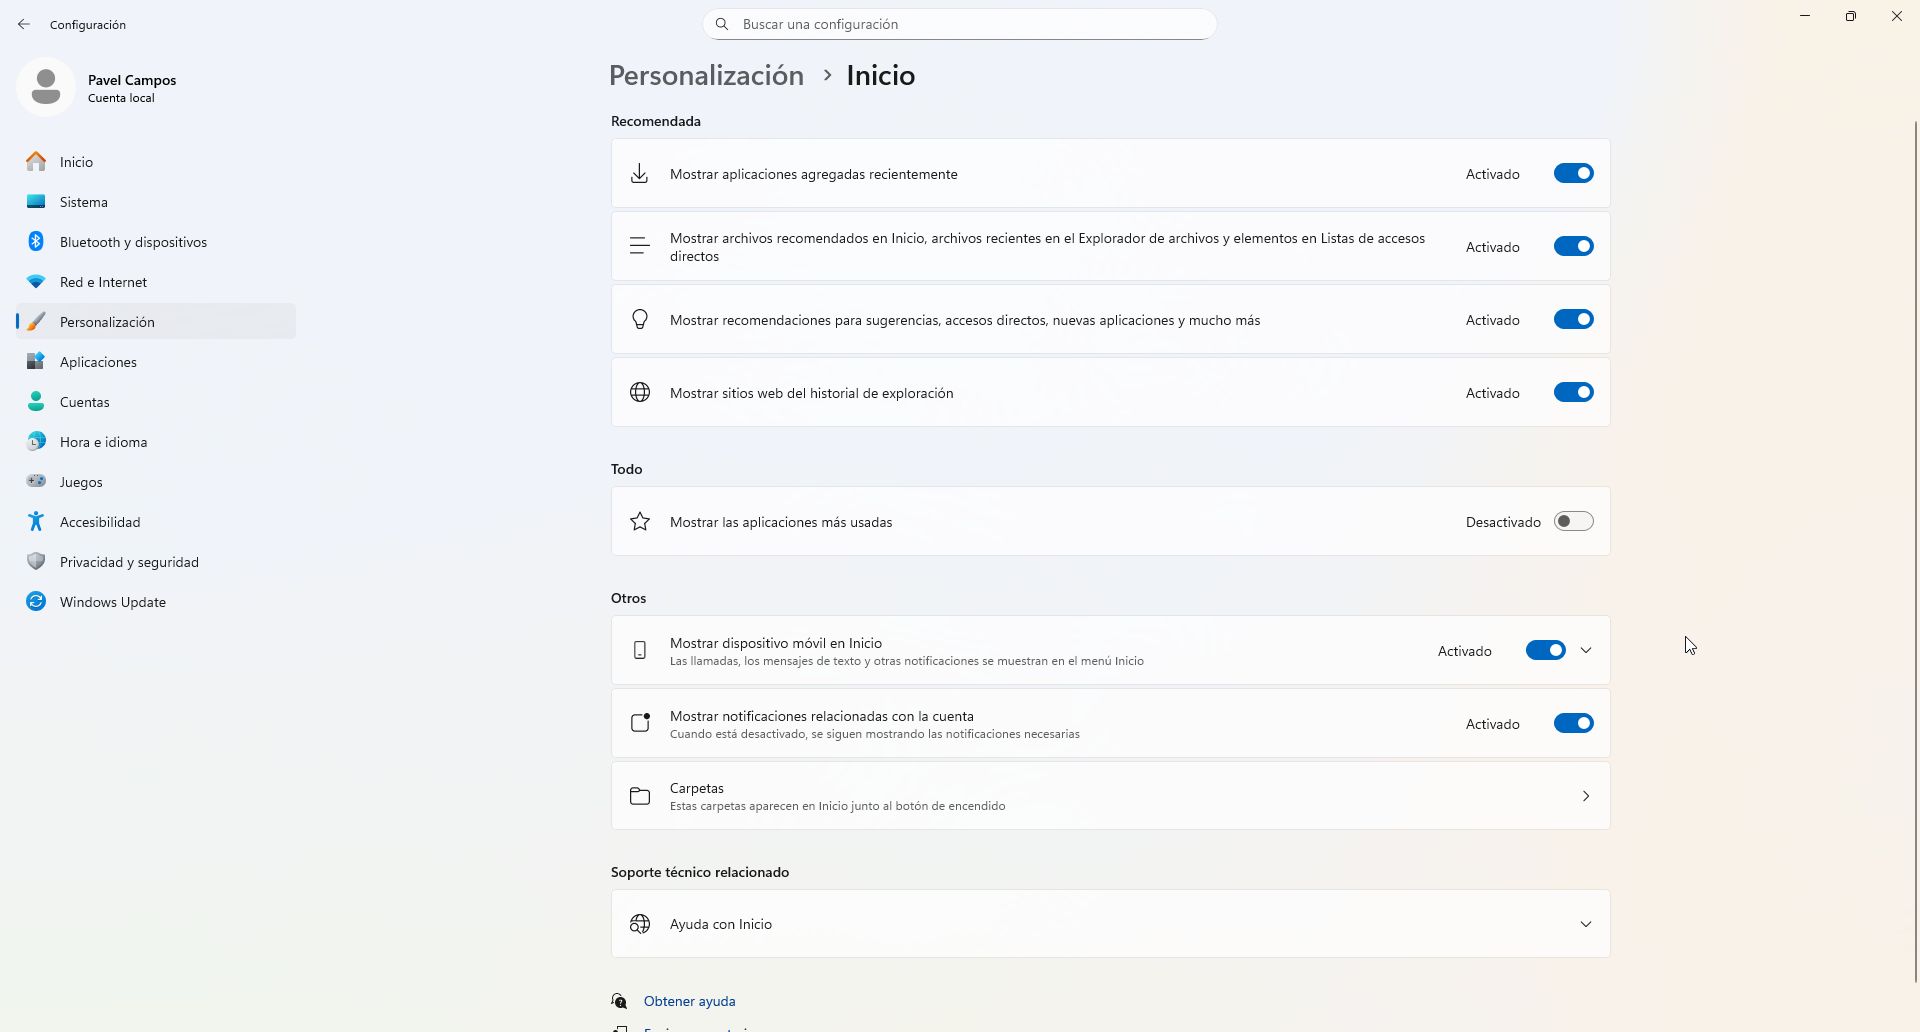Open Hora e idioma settings
This screenshot has width=1920, height=1032.
[156, 442]
